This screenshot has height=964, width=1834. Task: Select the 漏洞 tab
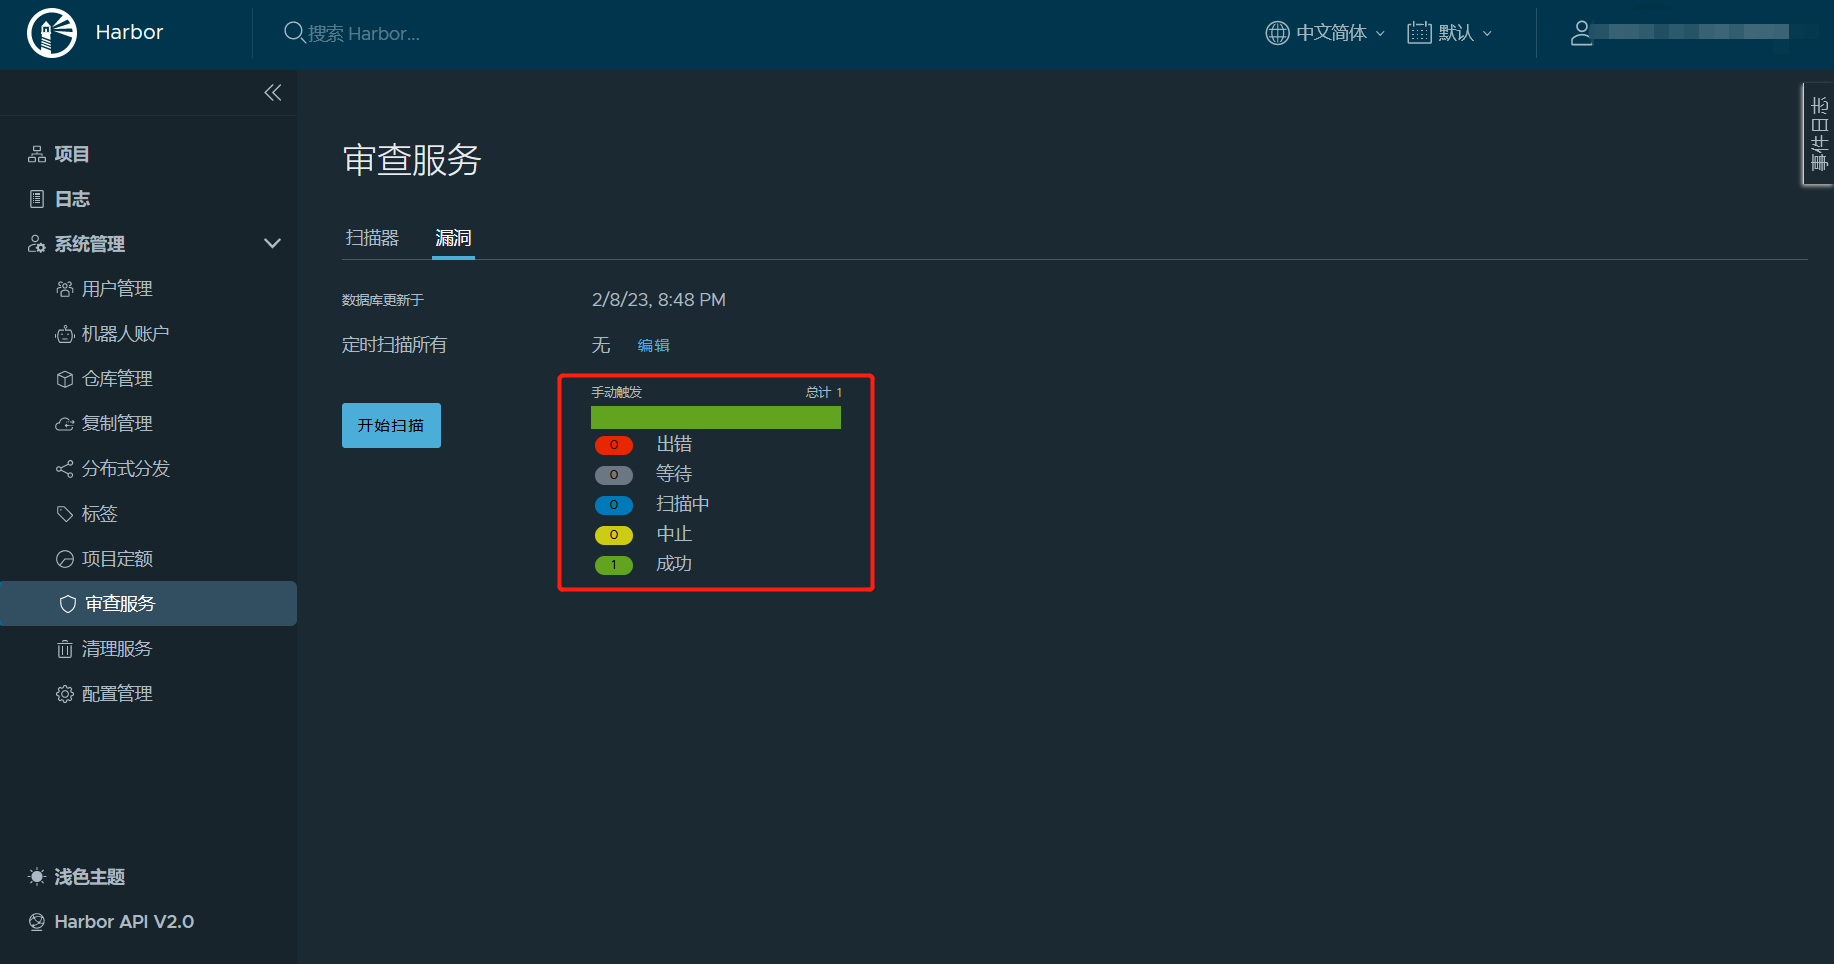pyautogui.click(x=453, y=238)
